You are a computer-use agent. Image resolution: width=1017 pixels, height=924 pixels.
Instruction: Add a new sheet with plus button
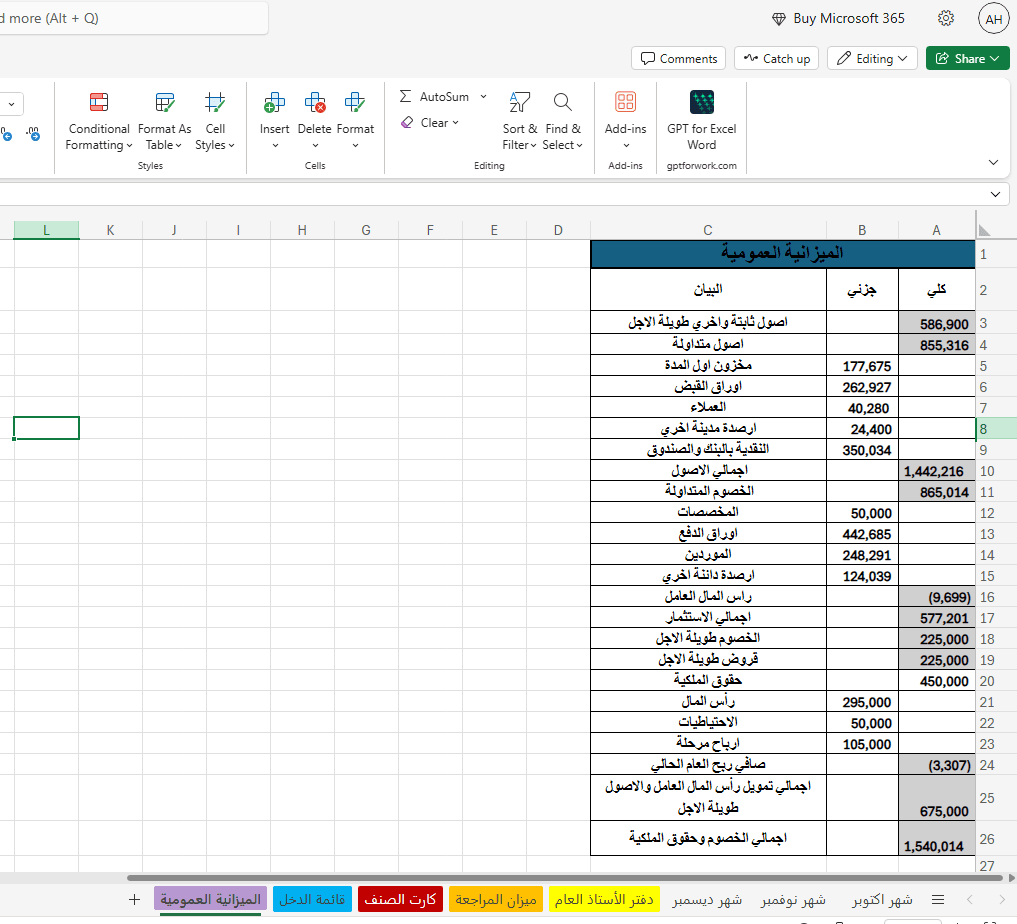[x=135, y=899]
